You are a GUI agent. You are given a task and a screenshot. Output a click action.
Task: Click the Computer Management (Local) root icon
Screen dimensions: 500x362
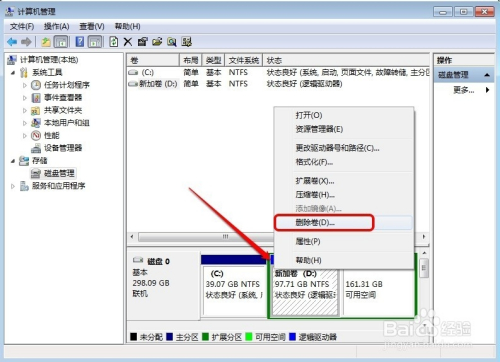[12, 60]
